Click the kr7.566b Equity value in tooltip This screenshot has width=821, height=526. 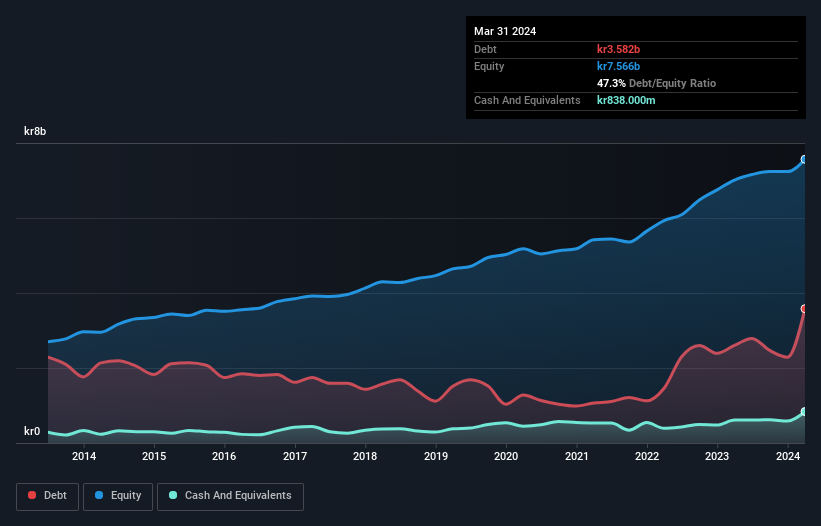point(618,66)
